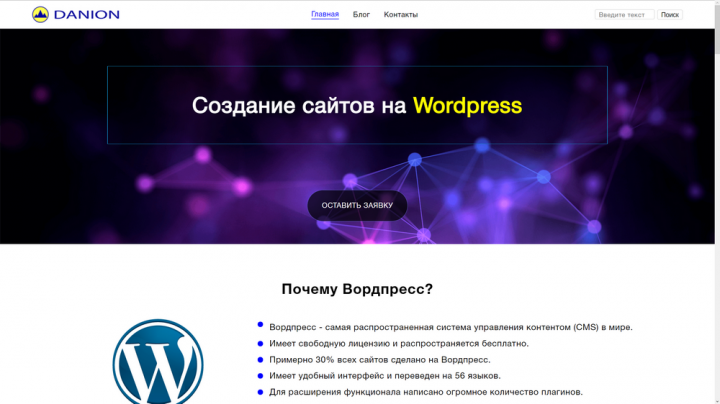
Task: Open the Контакты menu link
Action: pyautogui.click(x=401, y=15)
